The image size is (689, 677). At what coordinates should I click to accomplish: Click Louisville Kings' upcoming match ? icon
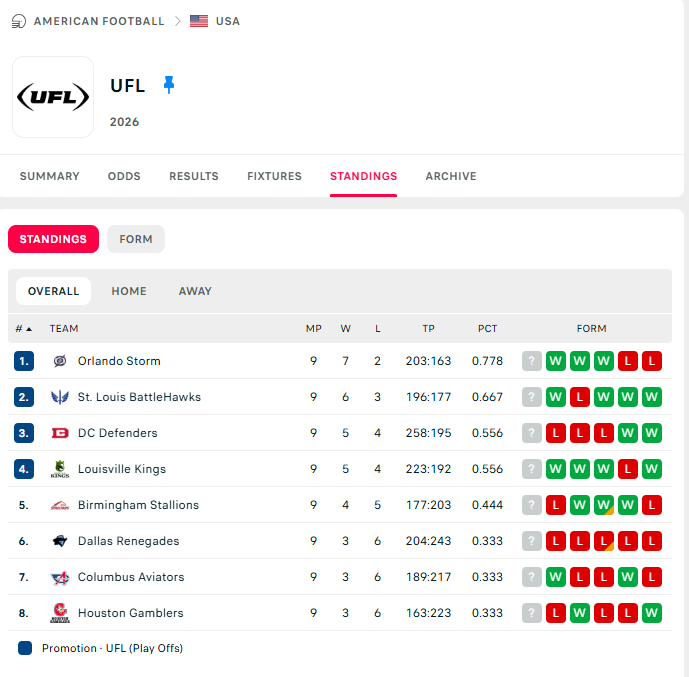[x=532, y=469]
